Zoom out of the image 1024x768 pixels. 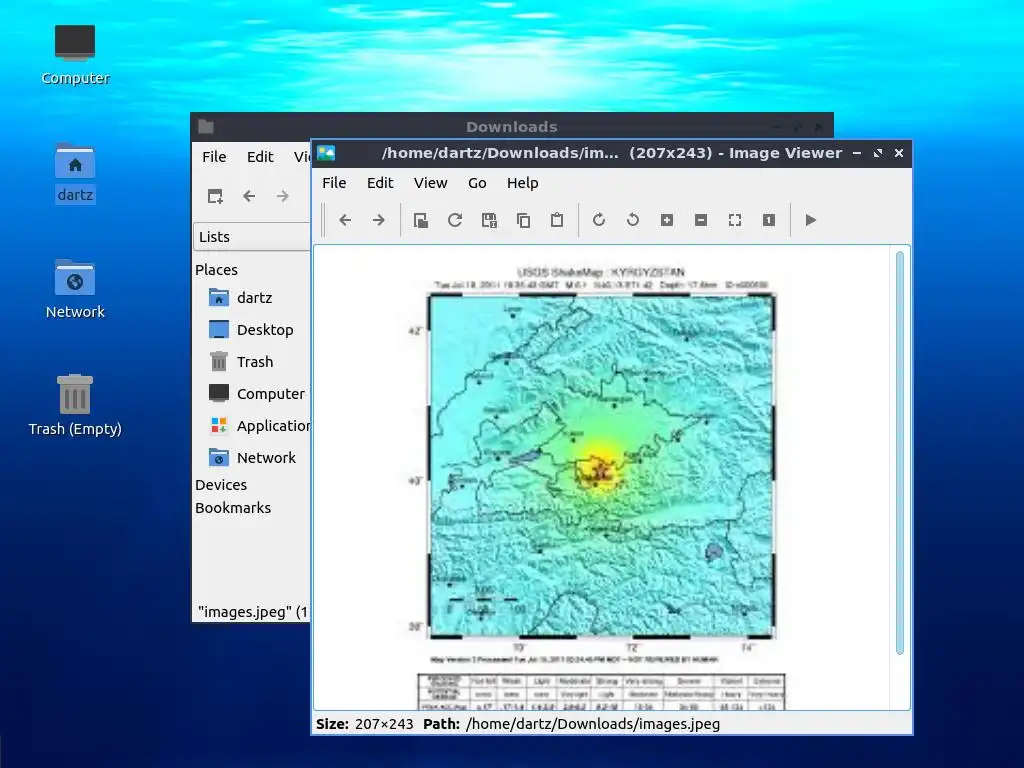click(x=701, y=220)
